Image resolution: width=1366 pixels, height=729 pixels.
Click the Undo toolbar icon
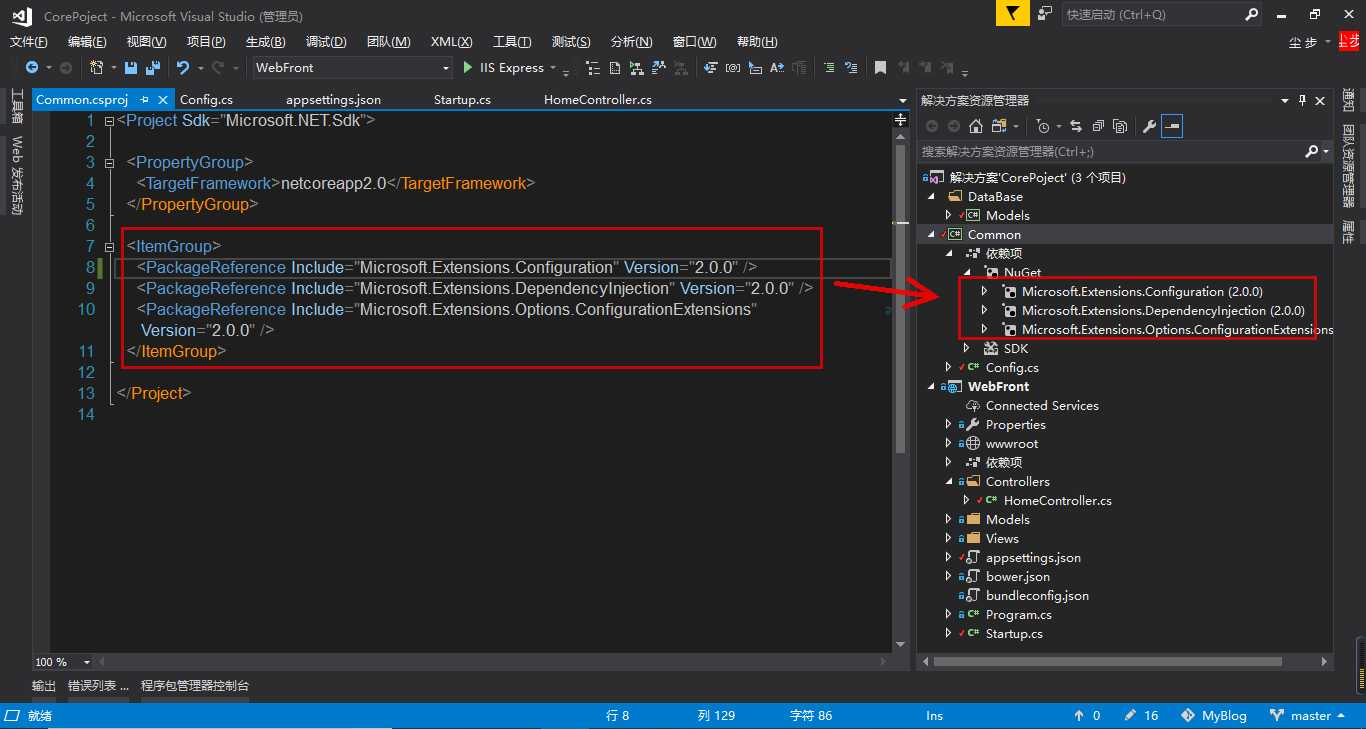[x=183, y=68]
